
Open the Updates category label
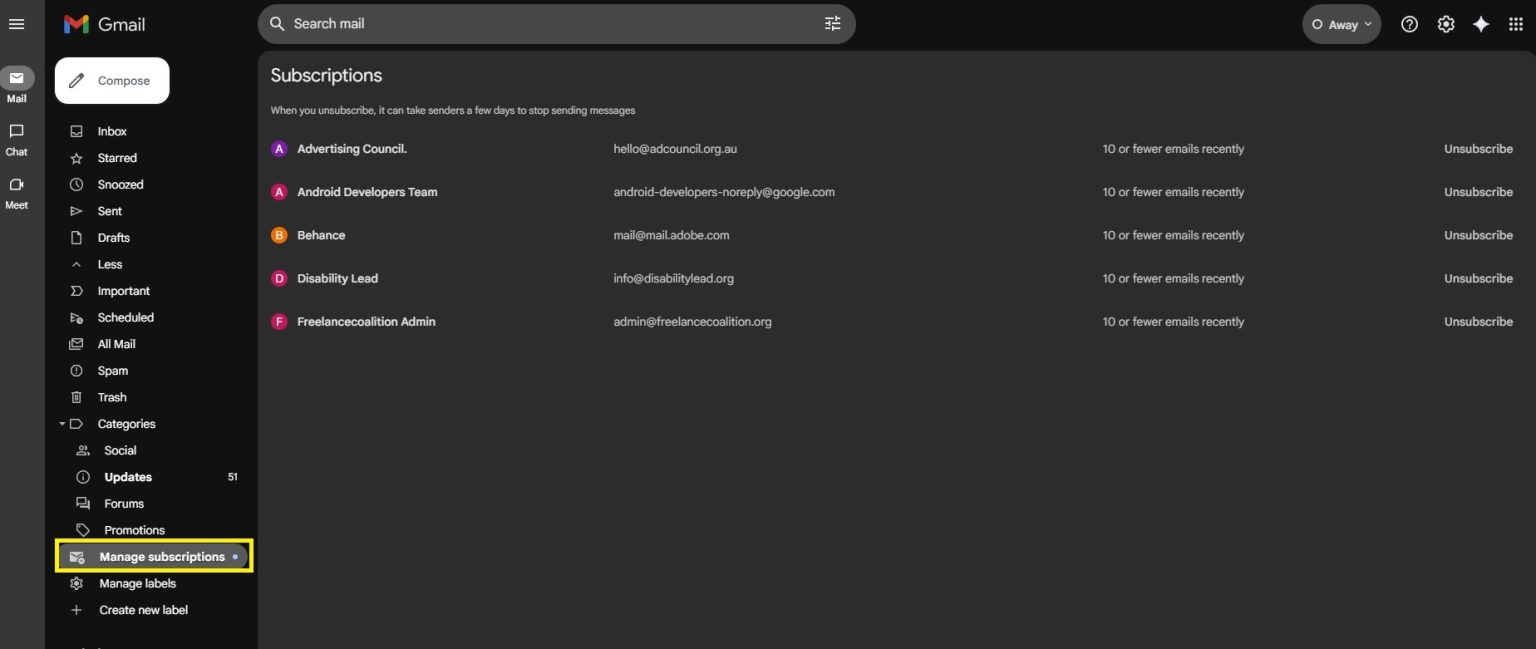click(x=127, y=477)
